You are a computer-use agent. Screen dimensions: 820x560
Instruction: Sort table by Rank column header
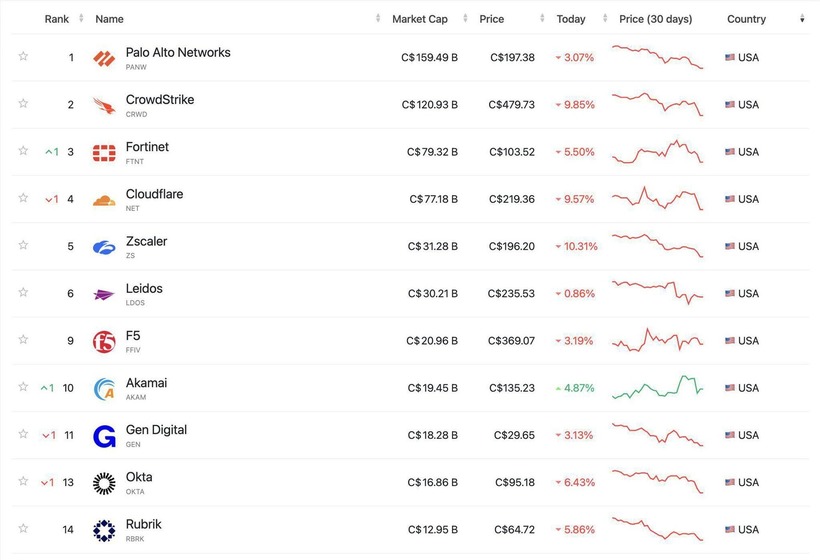[57, 19]
